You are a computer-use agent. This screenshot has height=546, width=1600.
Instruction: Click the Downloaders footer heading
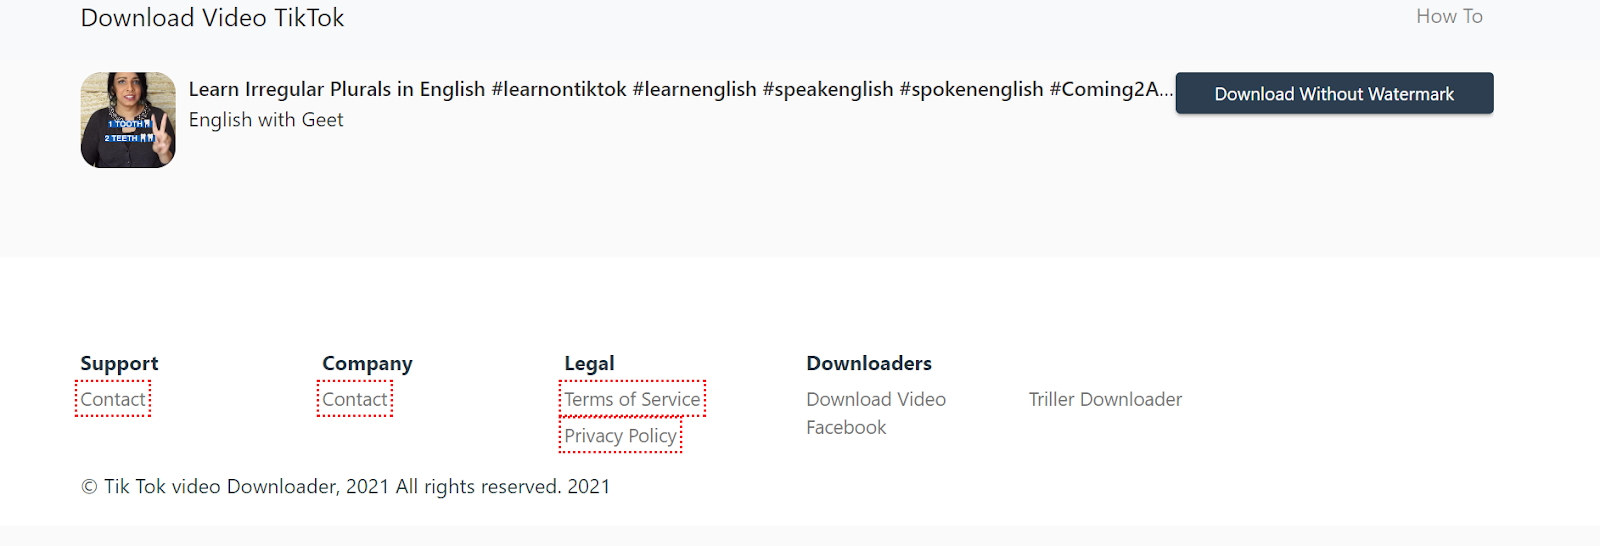pyautogui.click(x=869, y=363)
